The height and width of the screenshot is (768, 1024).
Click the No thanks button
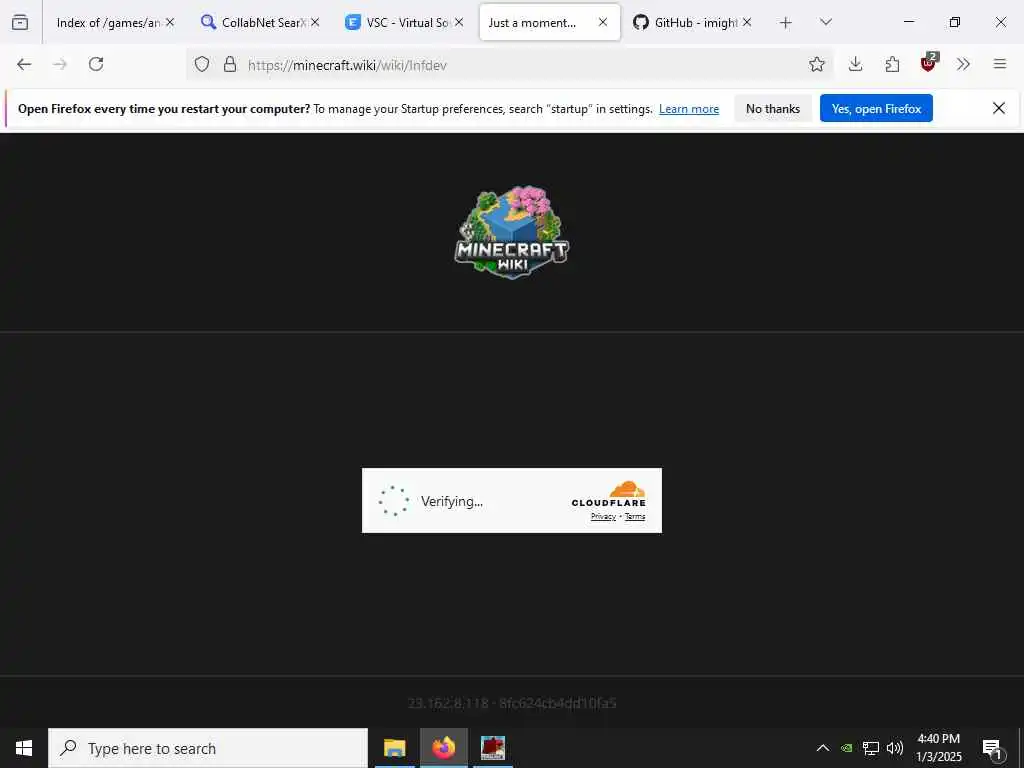[x=773, y=108]
